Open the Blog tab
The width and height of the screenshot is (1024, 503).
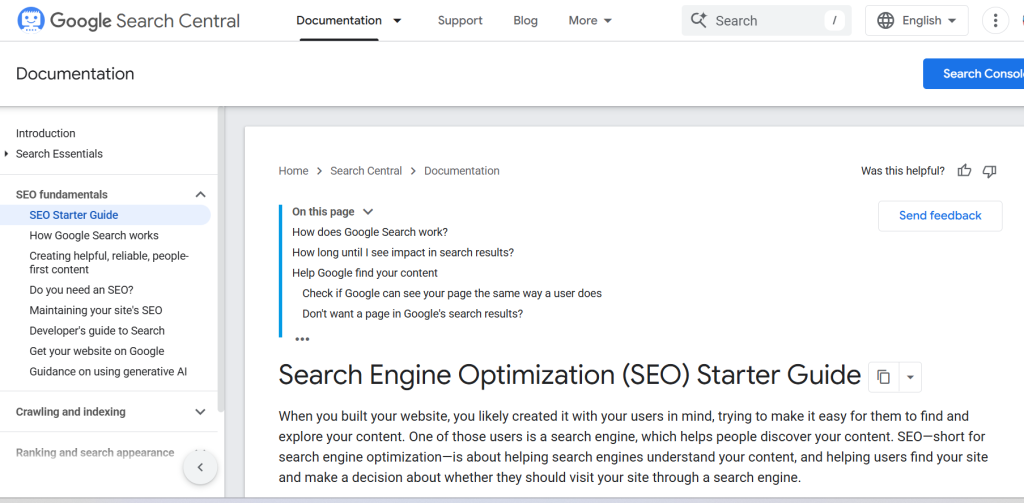525,20
